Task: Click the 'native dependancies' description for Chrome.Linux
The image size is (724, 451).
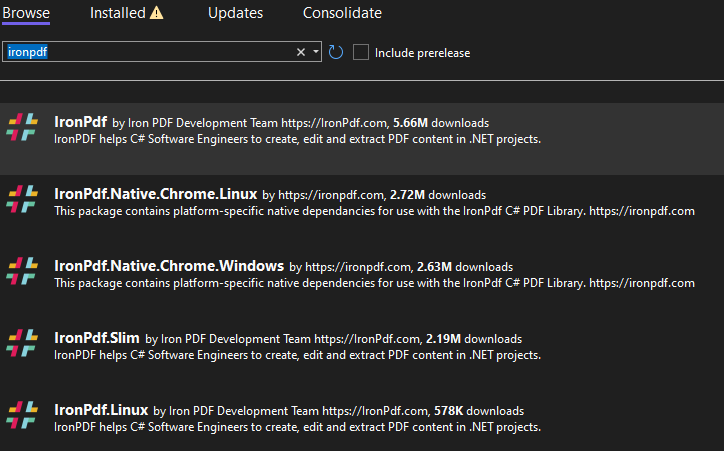Action: [374, 211]
